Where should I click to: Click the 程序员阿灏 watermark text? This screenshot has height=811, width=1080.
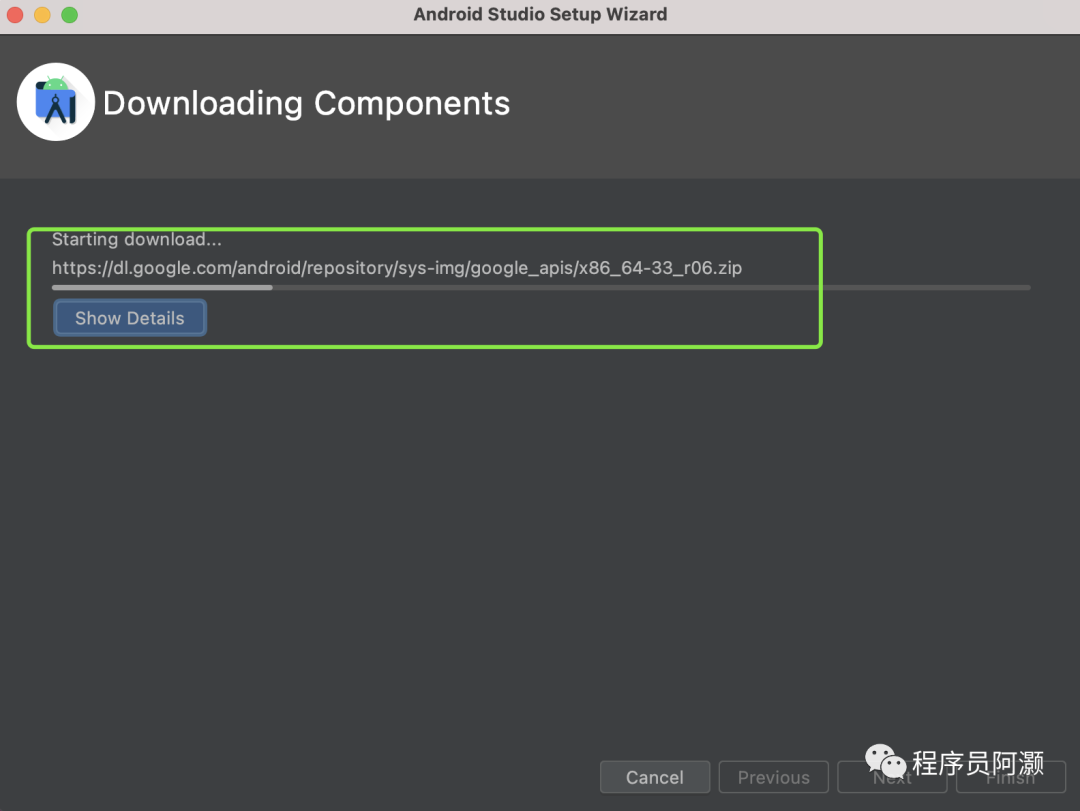click(x=978, y=764)
